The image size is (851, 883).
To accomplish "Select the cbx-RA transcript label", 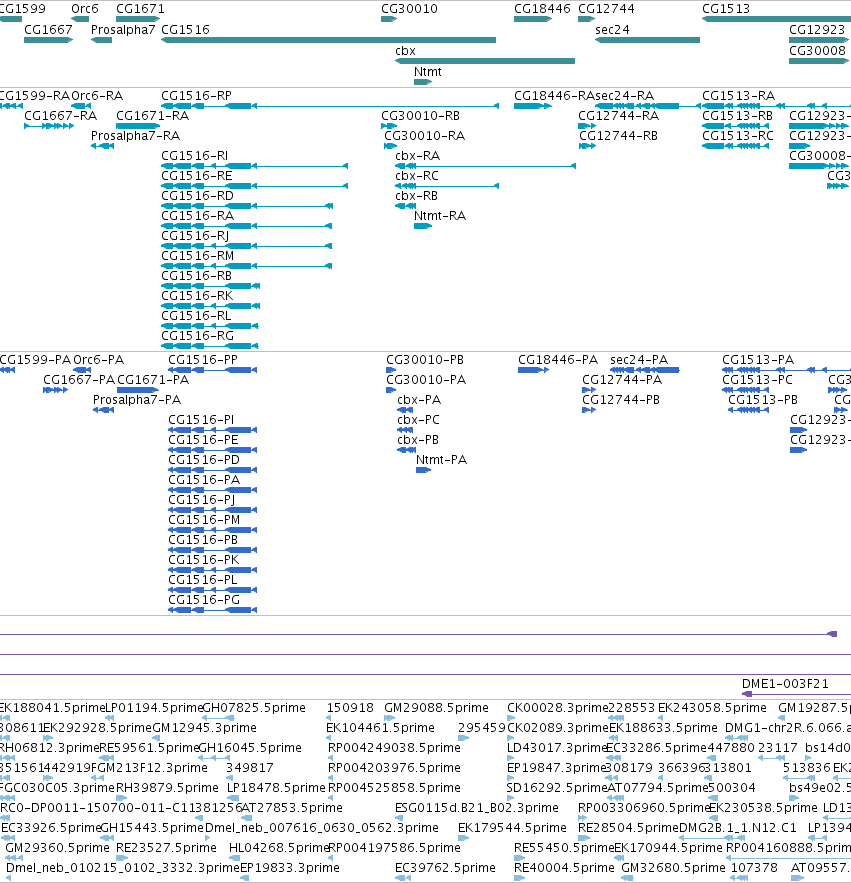I will [x=418, y=156].
